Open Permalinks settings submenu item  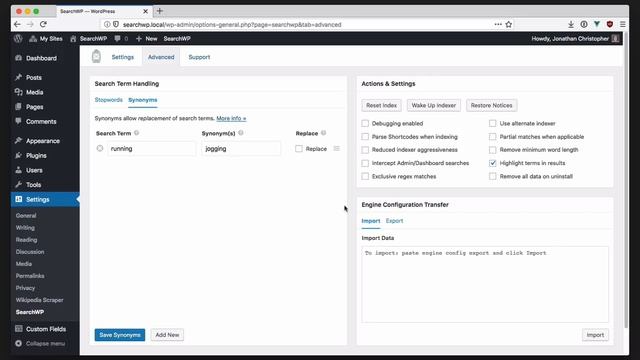pyautogui.click(x=30, y=276)
